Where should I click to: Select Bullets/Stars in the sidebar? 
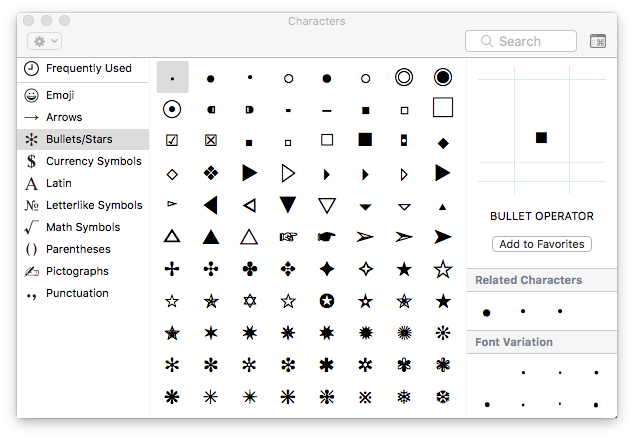[83, 139]
